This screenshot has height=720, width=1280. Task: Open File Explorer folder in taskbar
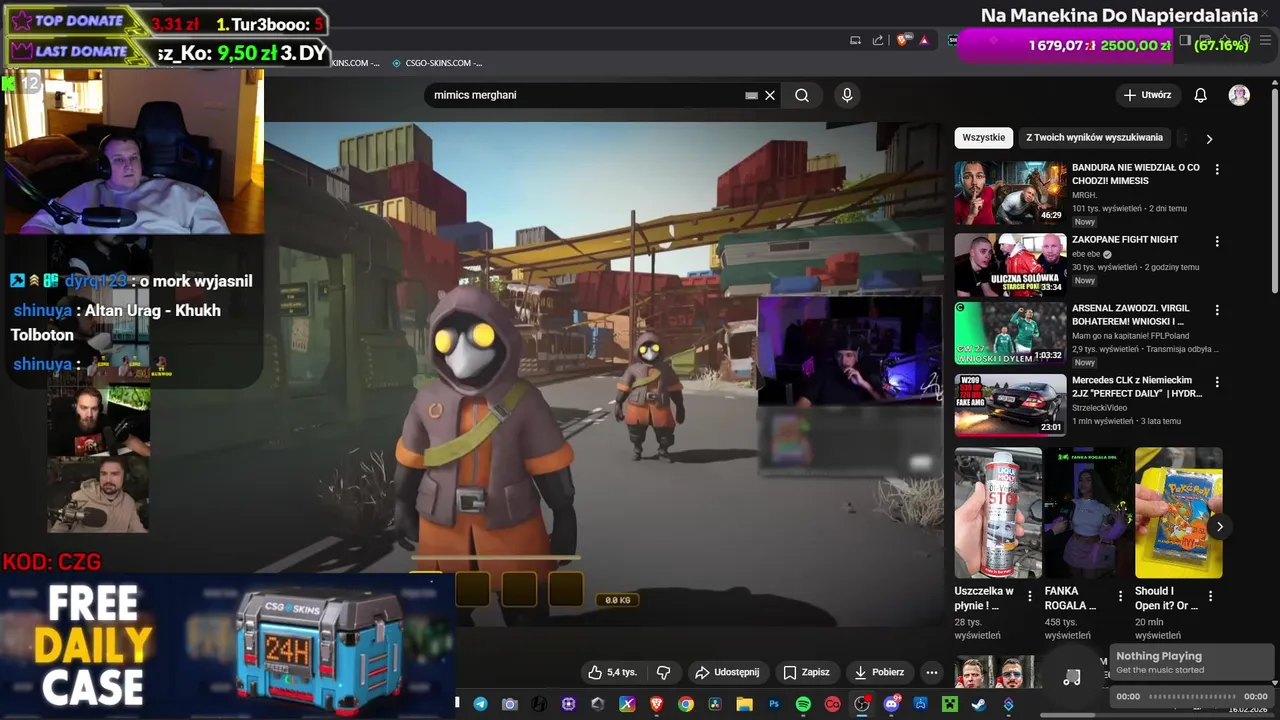[x=744, y=704]
